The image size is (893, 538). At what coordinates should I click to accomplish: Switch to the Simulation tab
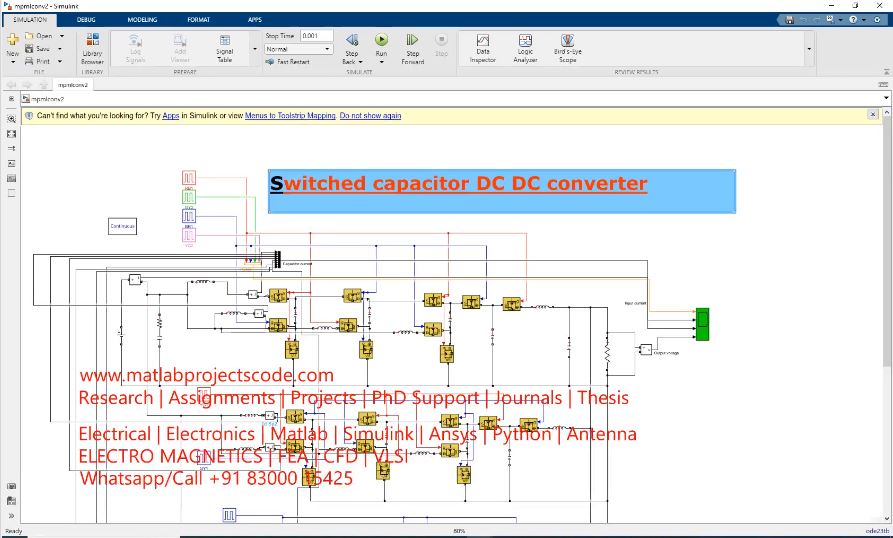(30, 19)
